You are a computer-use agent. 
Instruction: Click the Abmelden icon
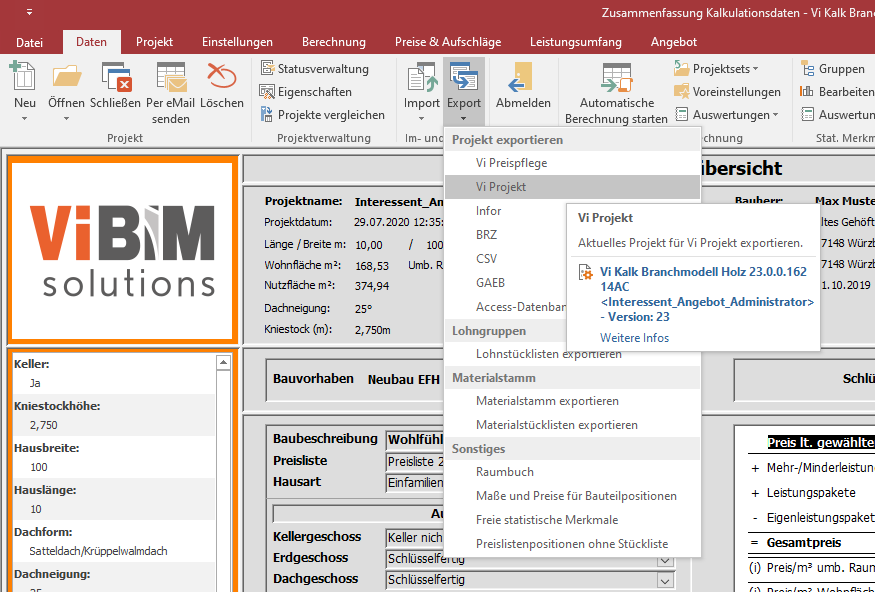(x=522, y=77)
